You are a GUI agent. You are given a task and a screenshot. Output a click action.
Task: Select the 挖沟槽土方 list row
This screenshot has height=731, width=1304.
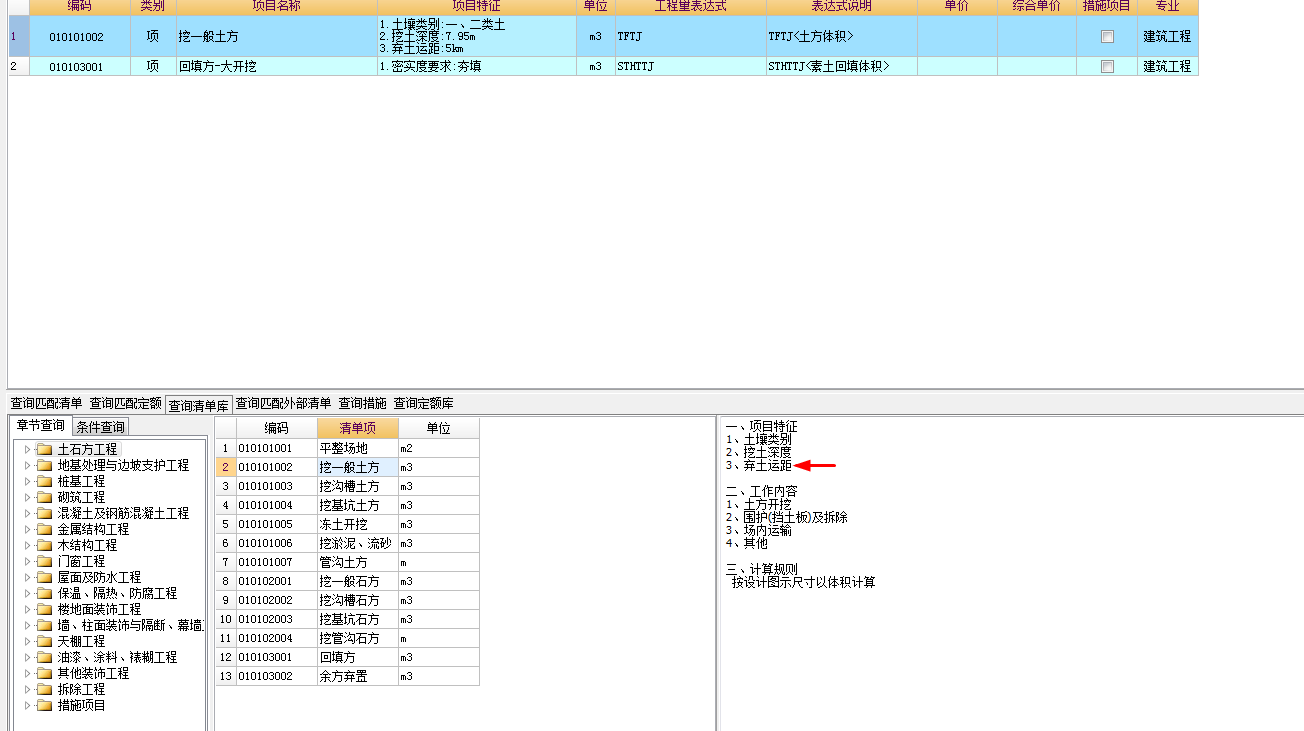348,486
